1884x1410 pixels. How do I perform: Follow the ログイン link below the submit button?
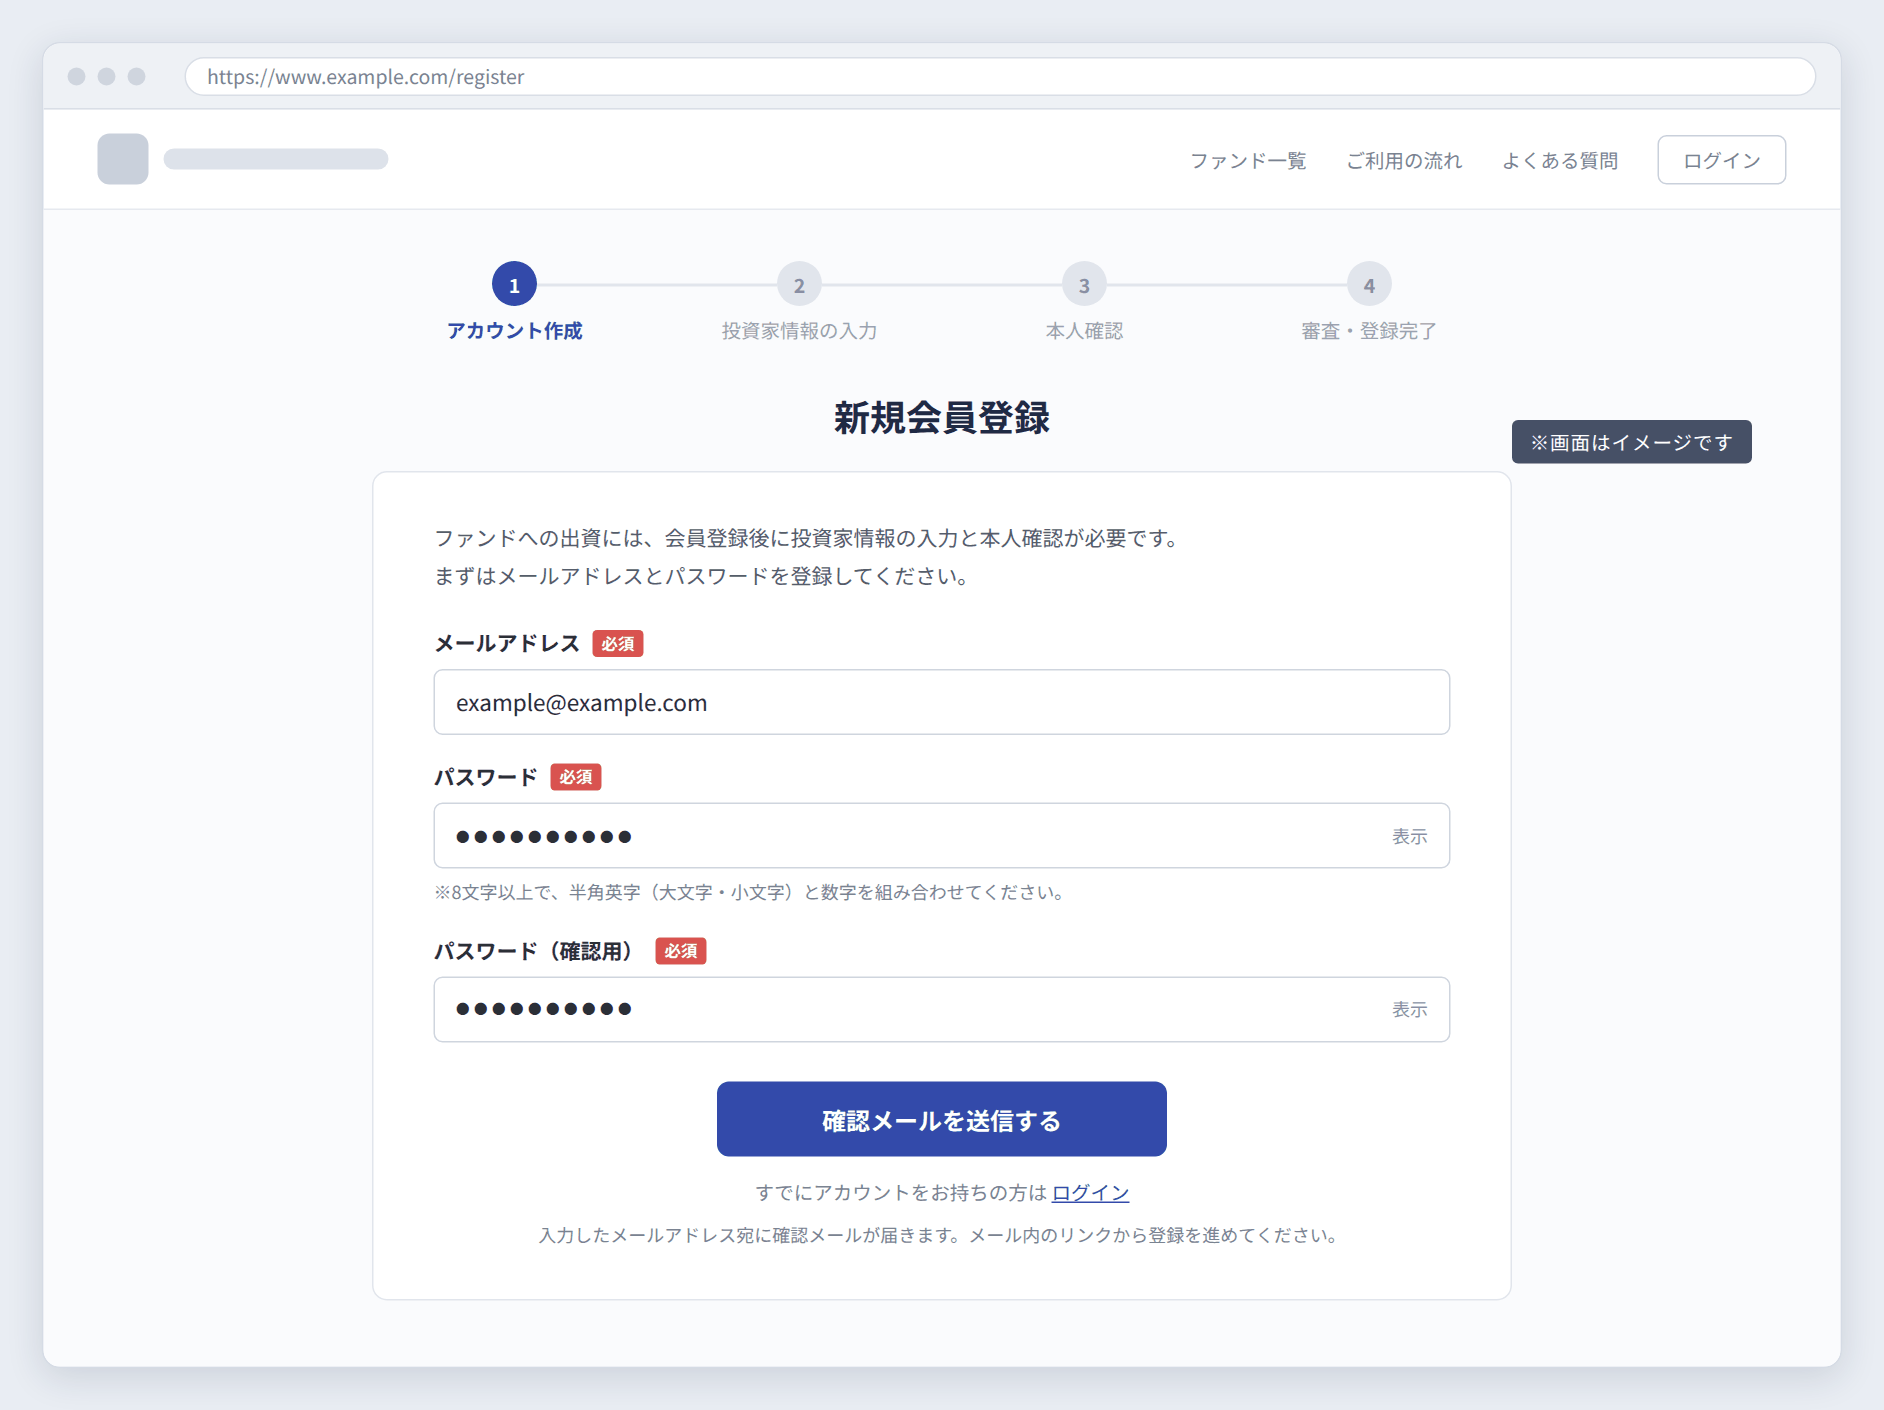point(1090,1192)
